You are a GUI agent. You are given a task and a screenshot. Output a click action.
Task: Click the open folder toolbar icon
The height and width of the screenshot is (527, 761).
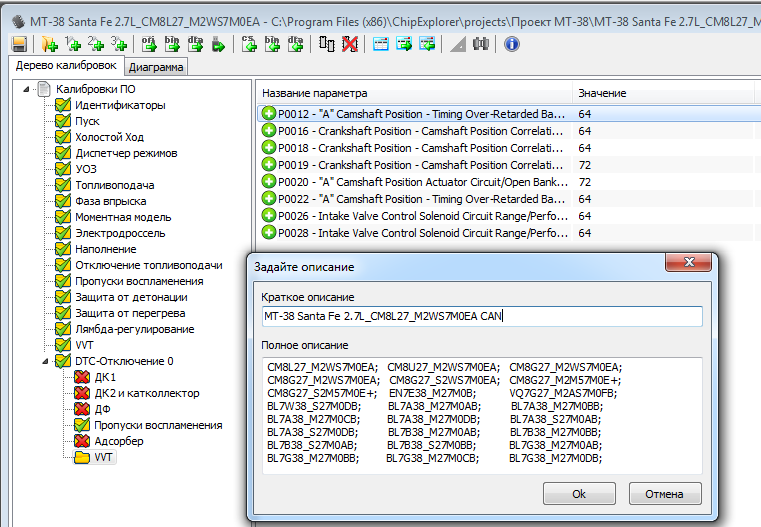(x=49, y=44)
